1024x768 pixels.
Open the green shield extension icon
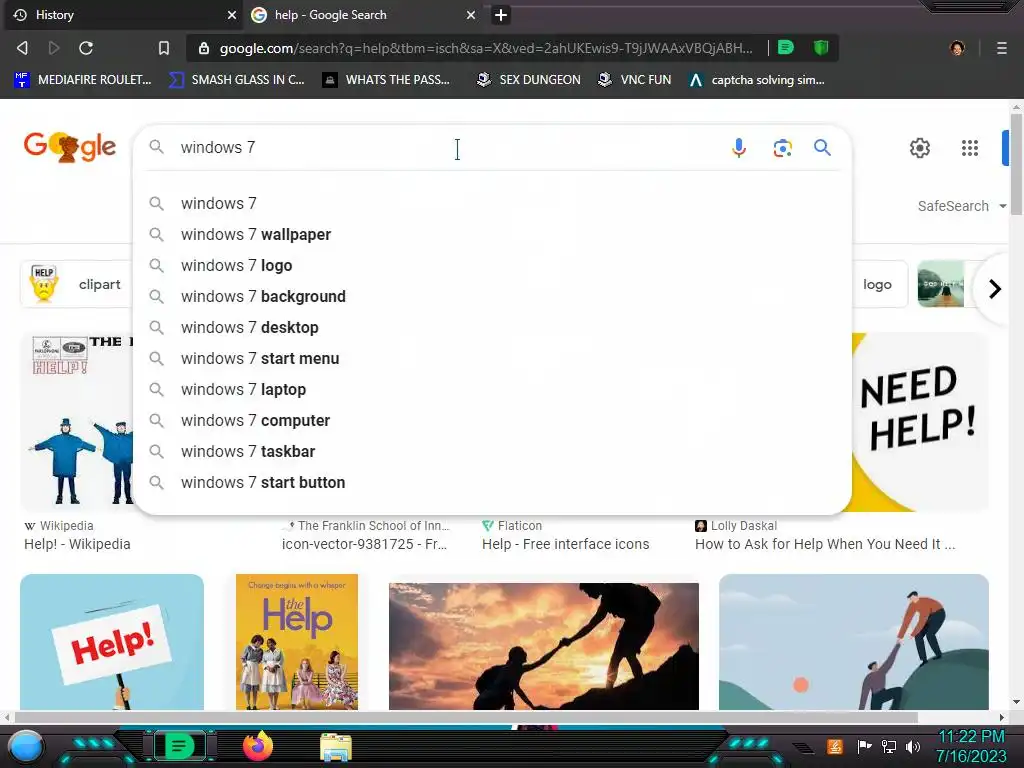[x=821, y=48]
